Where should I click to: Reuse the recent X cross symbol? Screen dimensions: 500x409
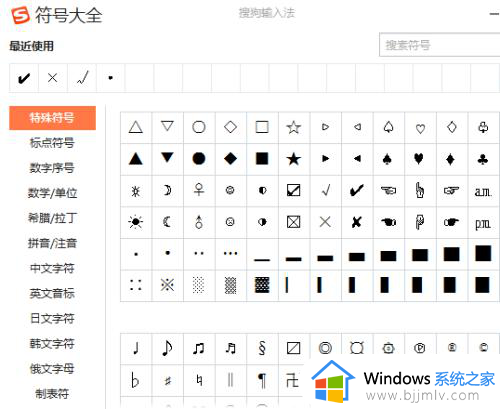pos(52,78)
